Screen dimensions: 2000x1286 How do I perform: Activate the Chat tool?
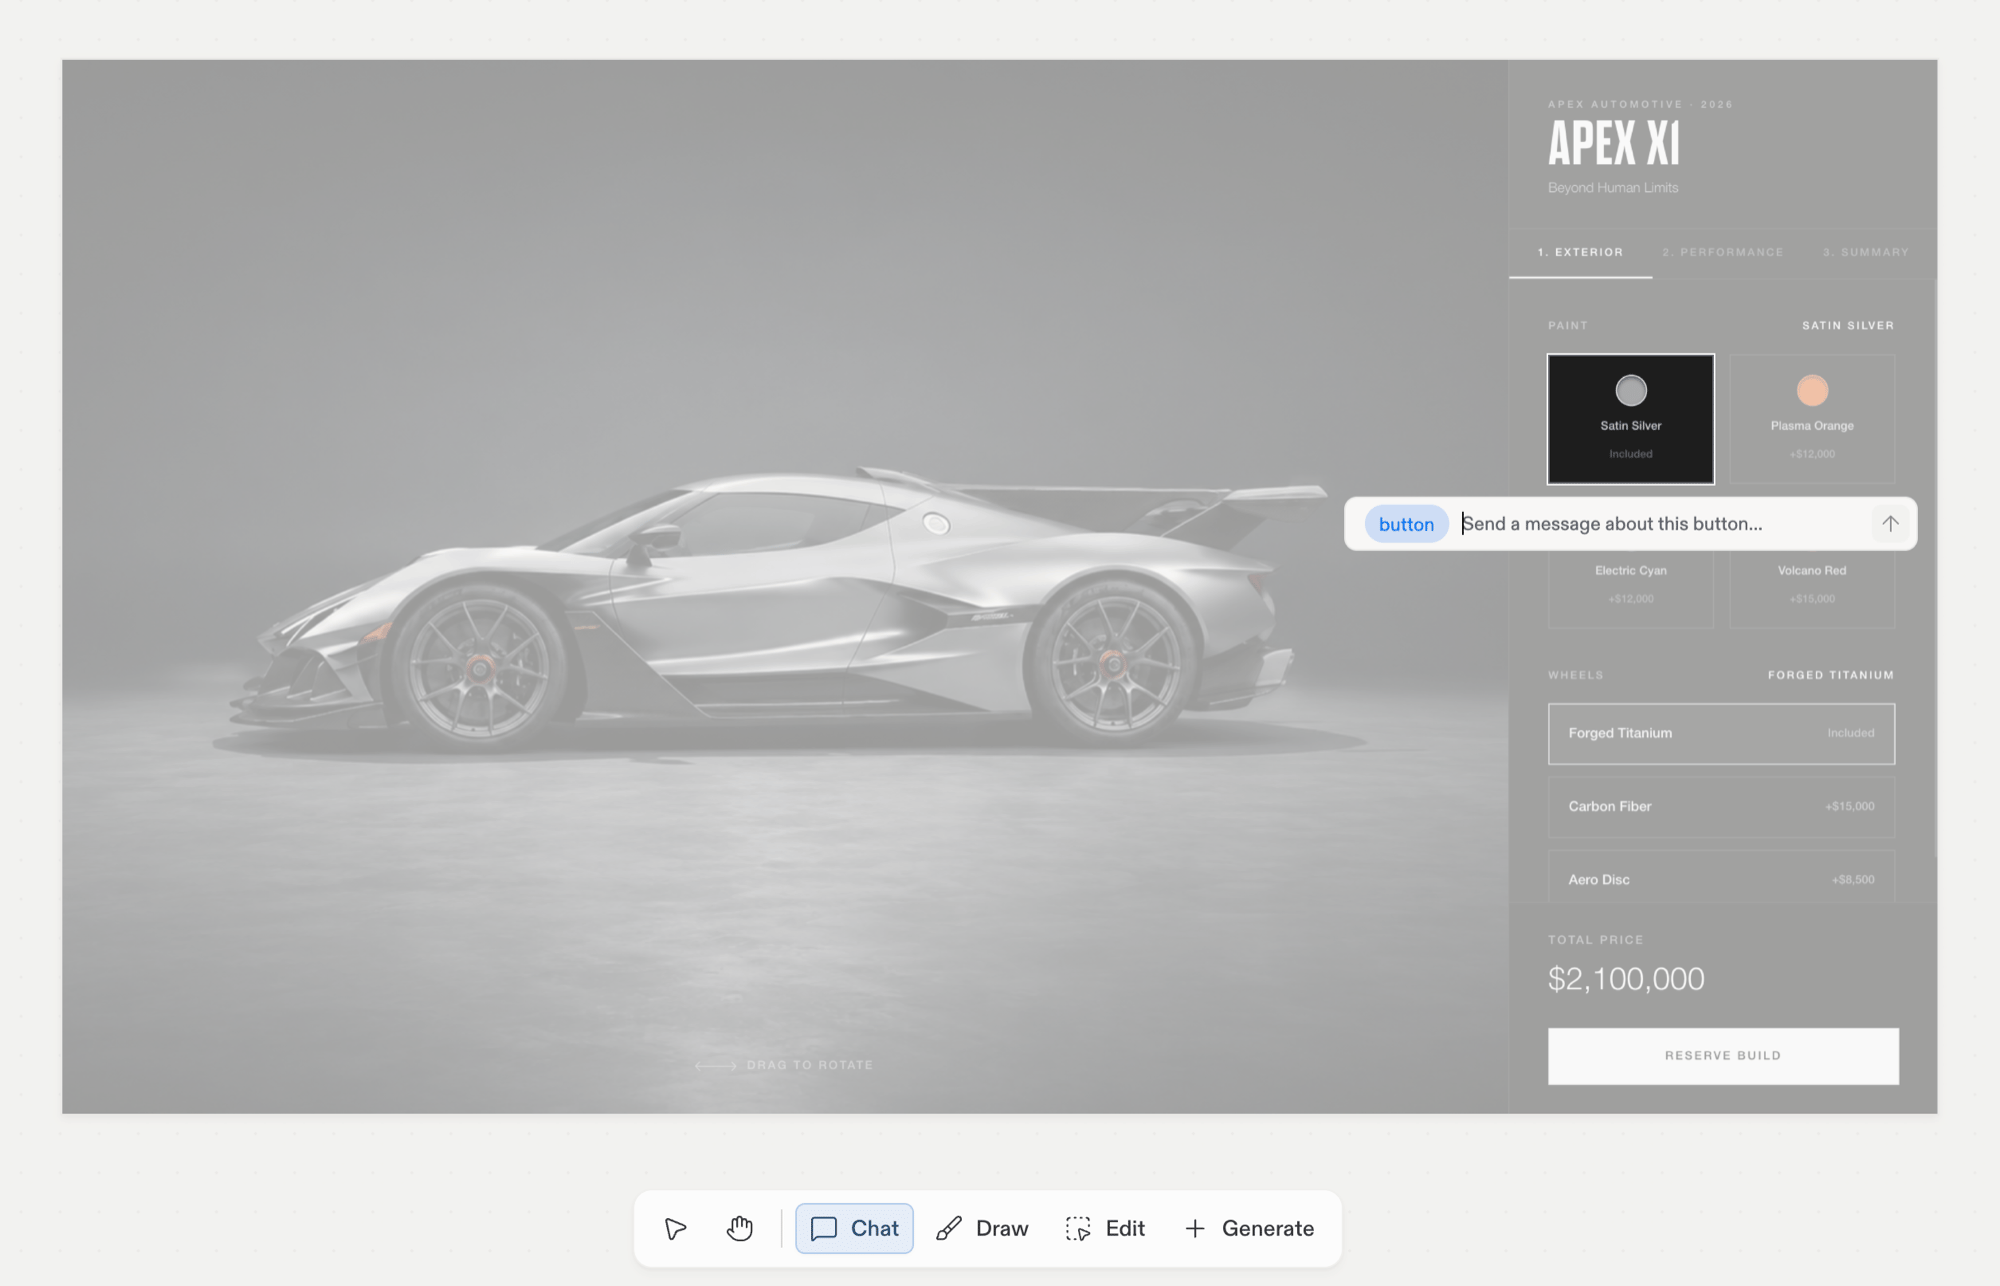point(854,1228)
